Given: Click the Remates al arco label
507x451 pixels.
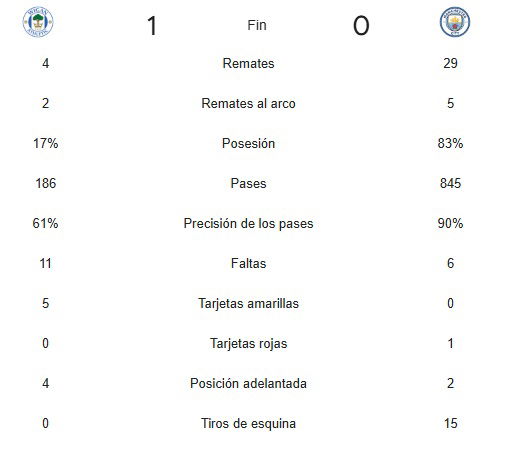Looking at the screenshot, I should 248,103.
